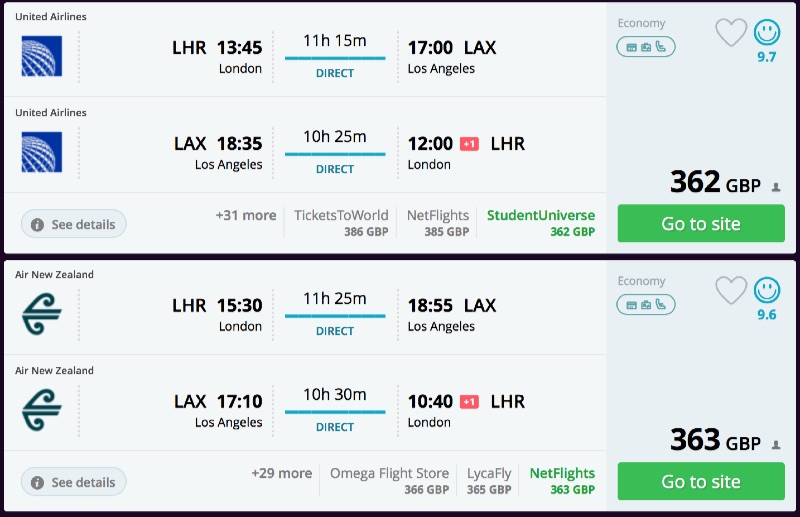Select LycaFly 365 GBP offer
The width and height of the screenshot is (800, 517).
pyautogui.click(x=489, y=480)
